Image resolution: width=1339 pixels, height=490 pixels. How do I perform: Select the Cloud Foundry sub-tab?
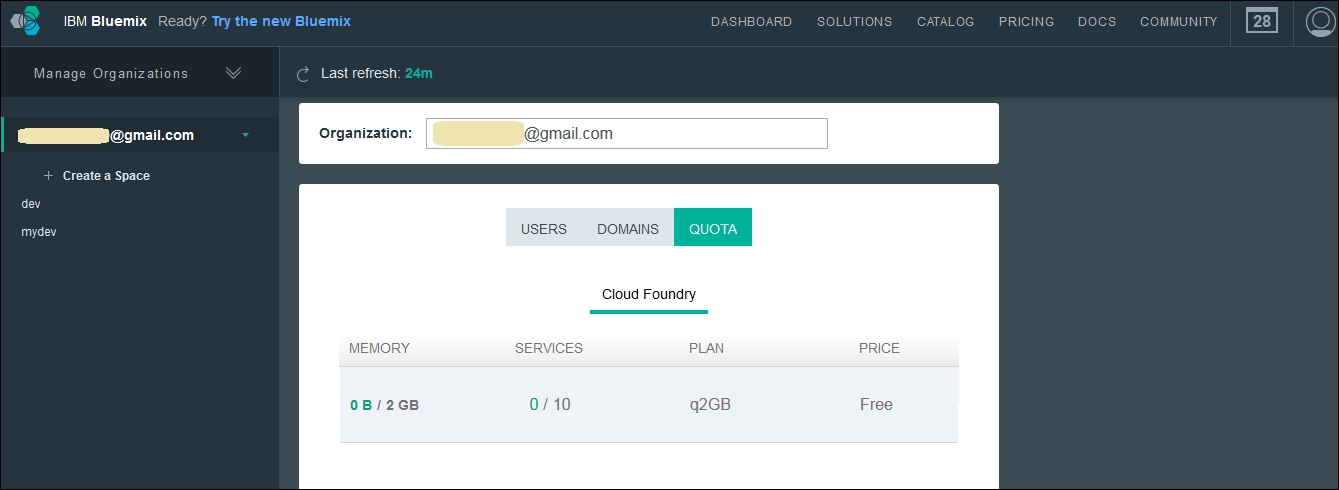pyautogui.click(x=649, y=295)
